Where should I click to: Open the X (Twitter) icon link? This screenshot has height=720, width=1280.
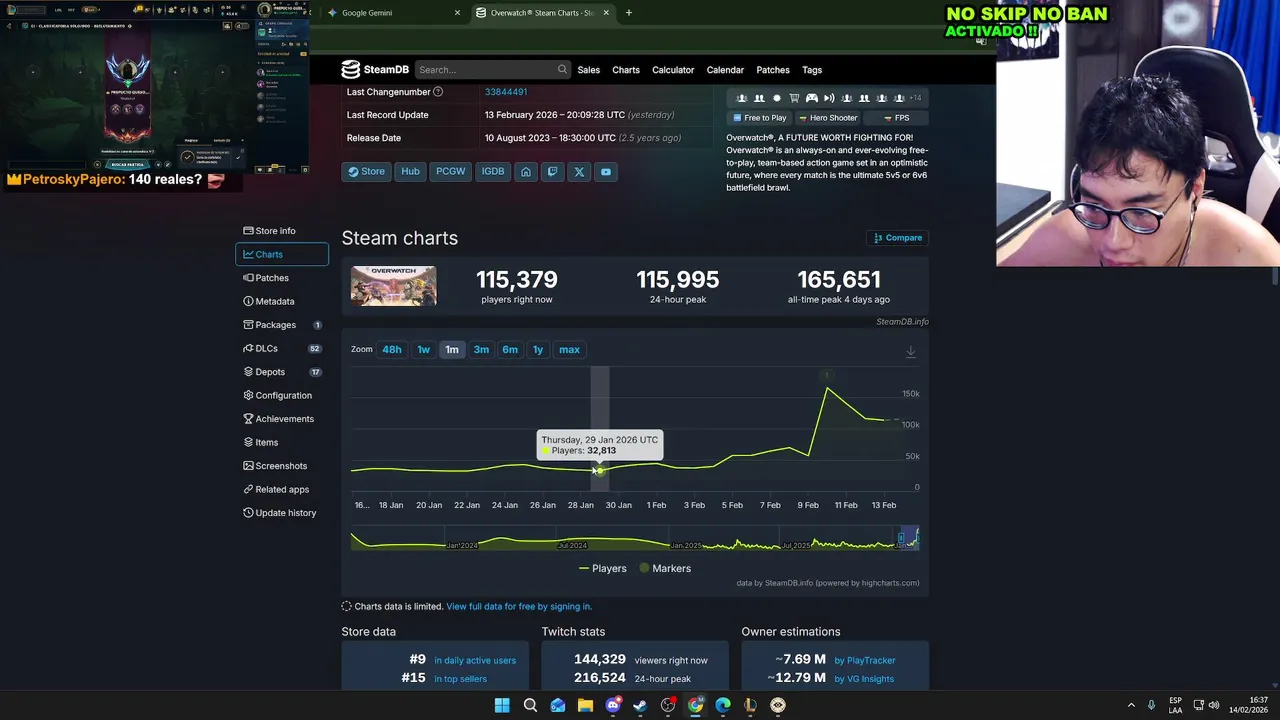tap(579, 172)
